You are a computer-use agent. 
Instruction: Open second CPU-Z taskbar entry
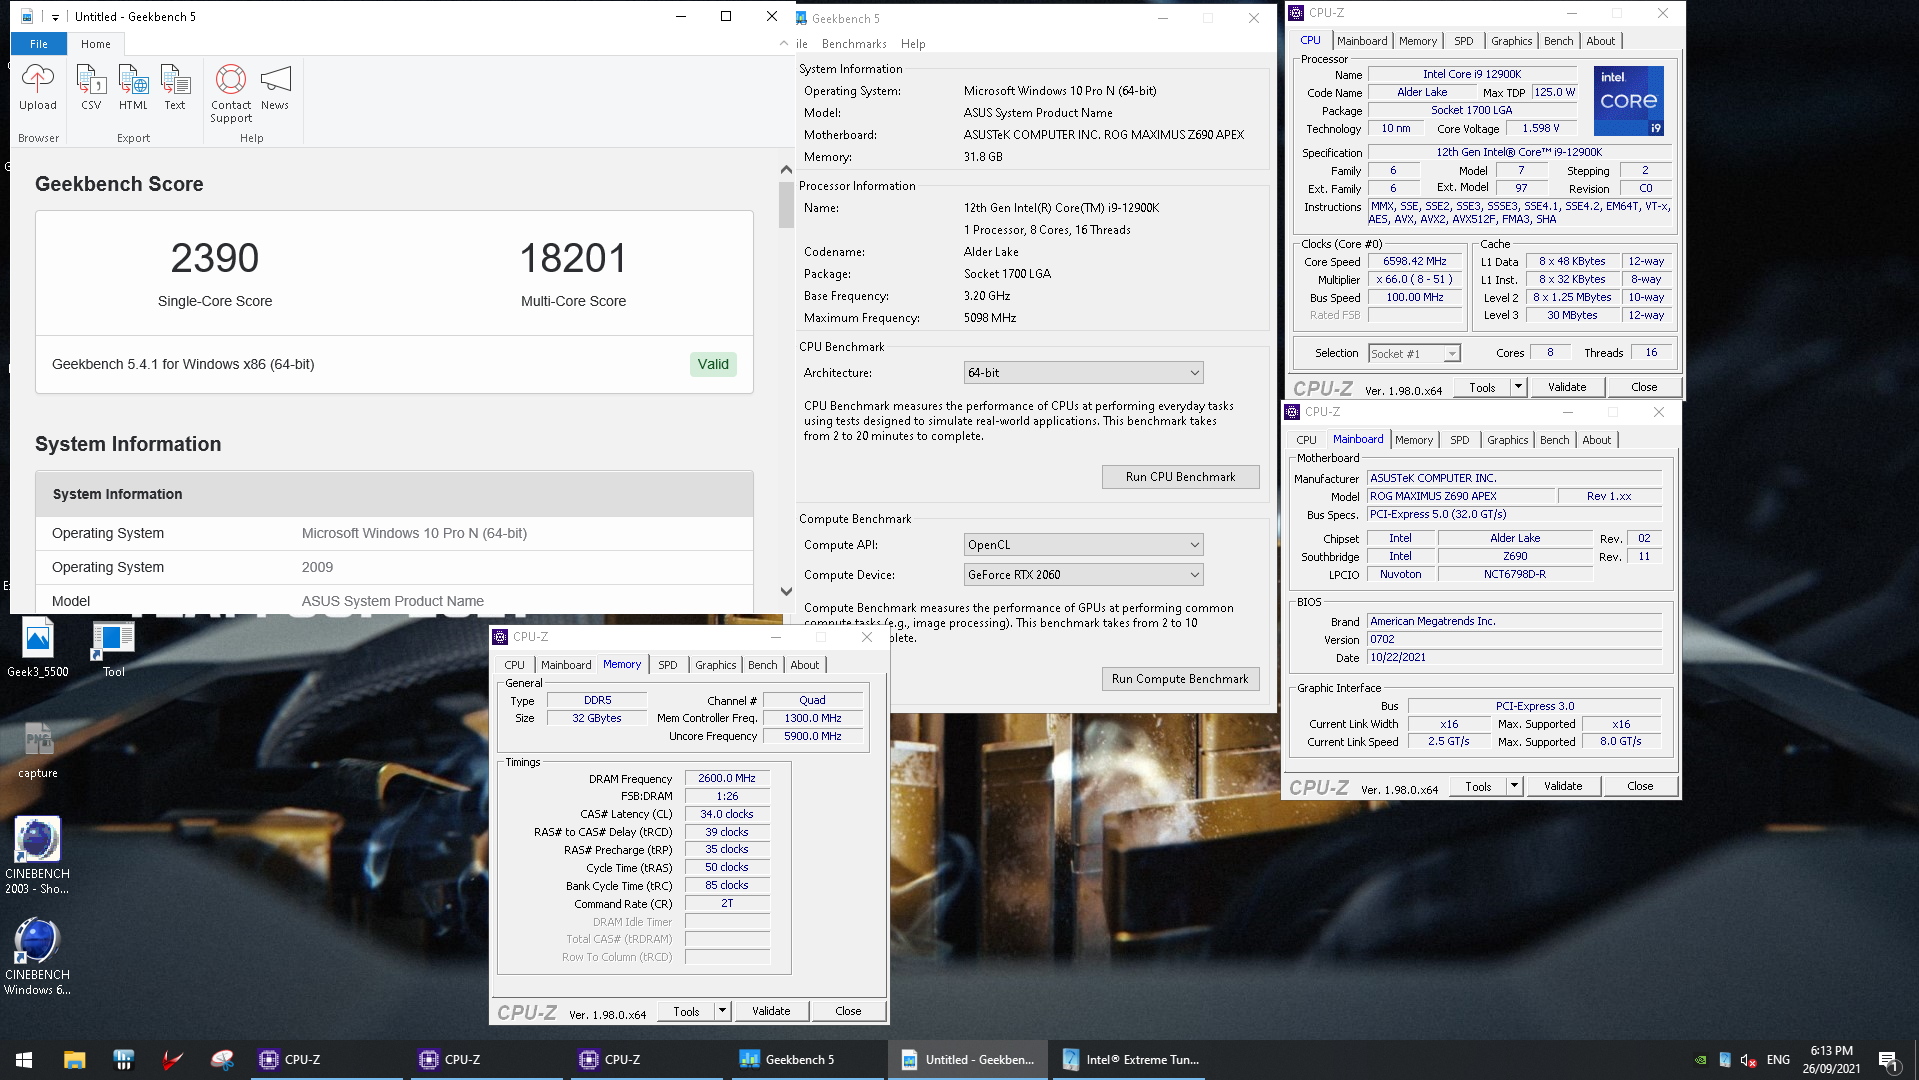point(485,1060)
